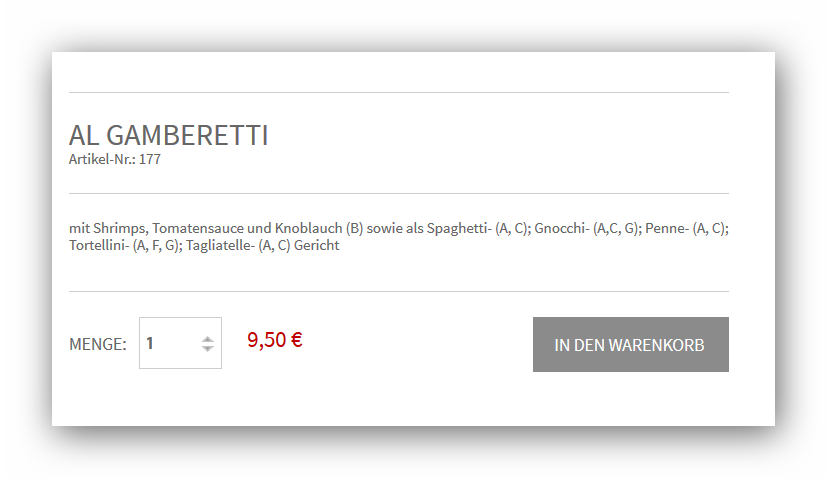Decrease quantity with the down arrow
This screenshot has height=478, width=827.
click(x=208, y=349)
